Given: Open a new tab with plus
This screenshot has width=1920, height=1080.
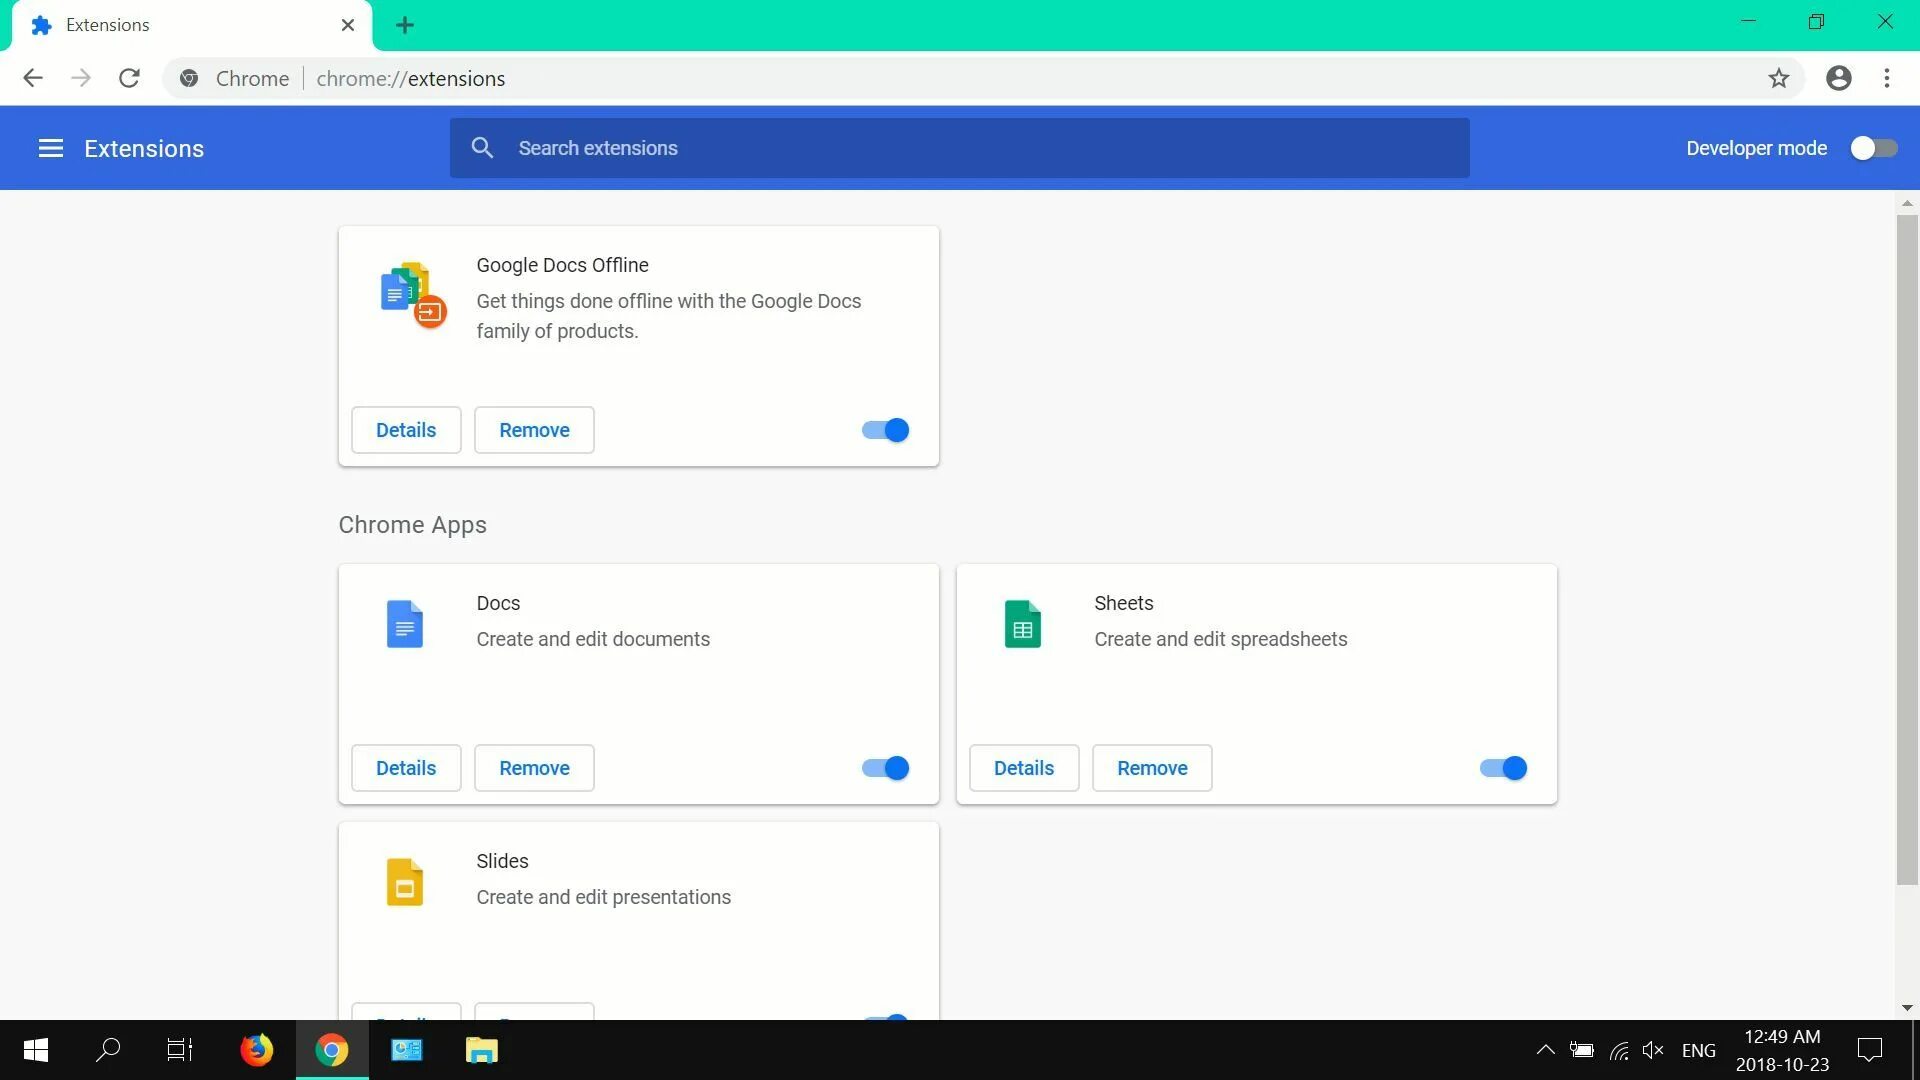Looking at the screenshot, I should point(404,25).
